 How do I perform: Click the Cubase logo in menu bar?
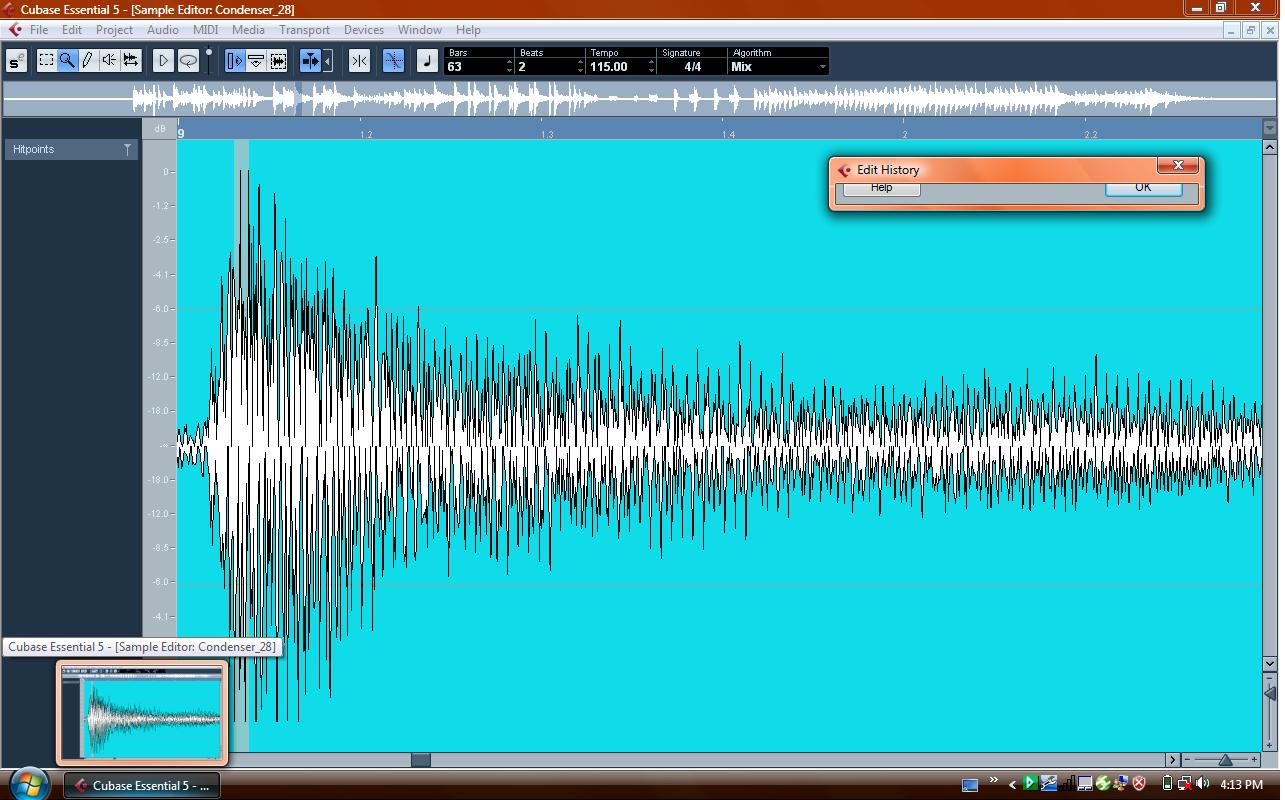point(14,30)
